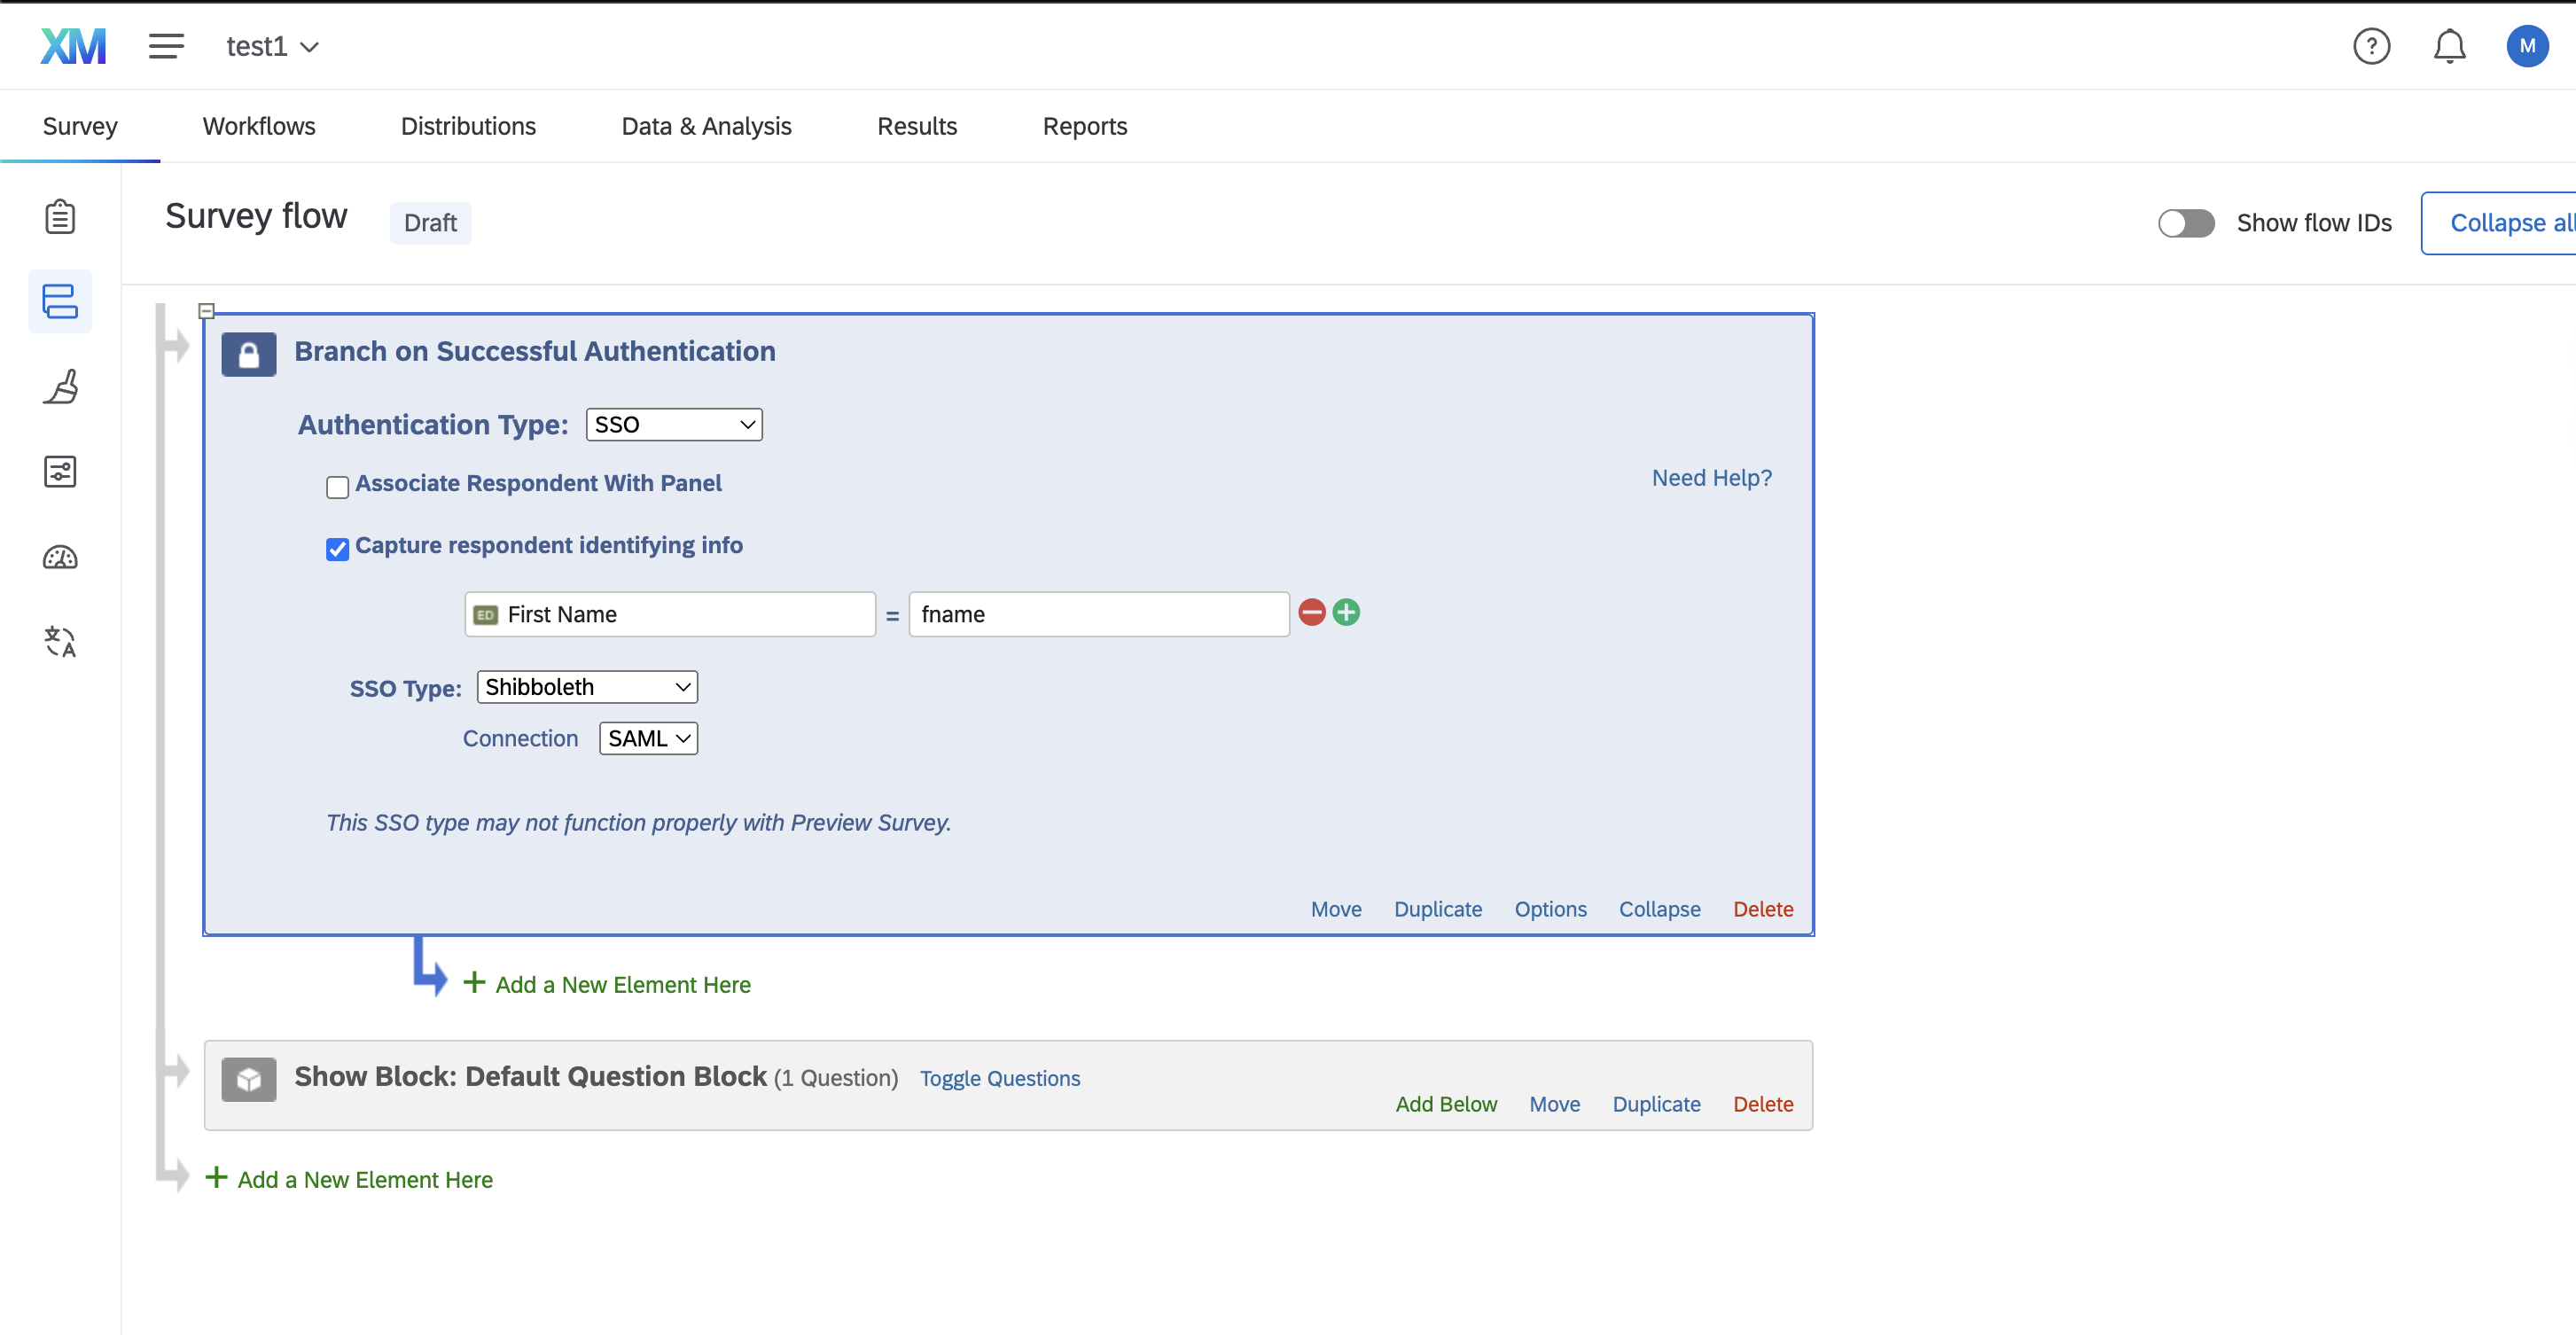Switch to the Distributions tab
Screen dimensions: 2576x1335
[468, 126]
